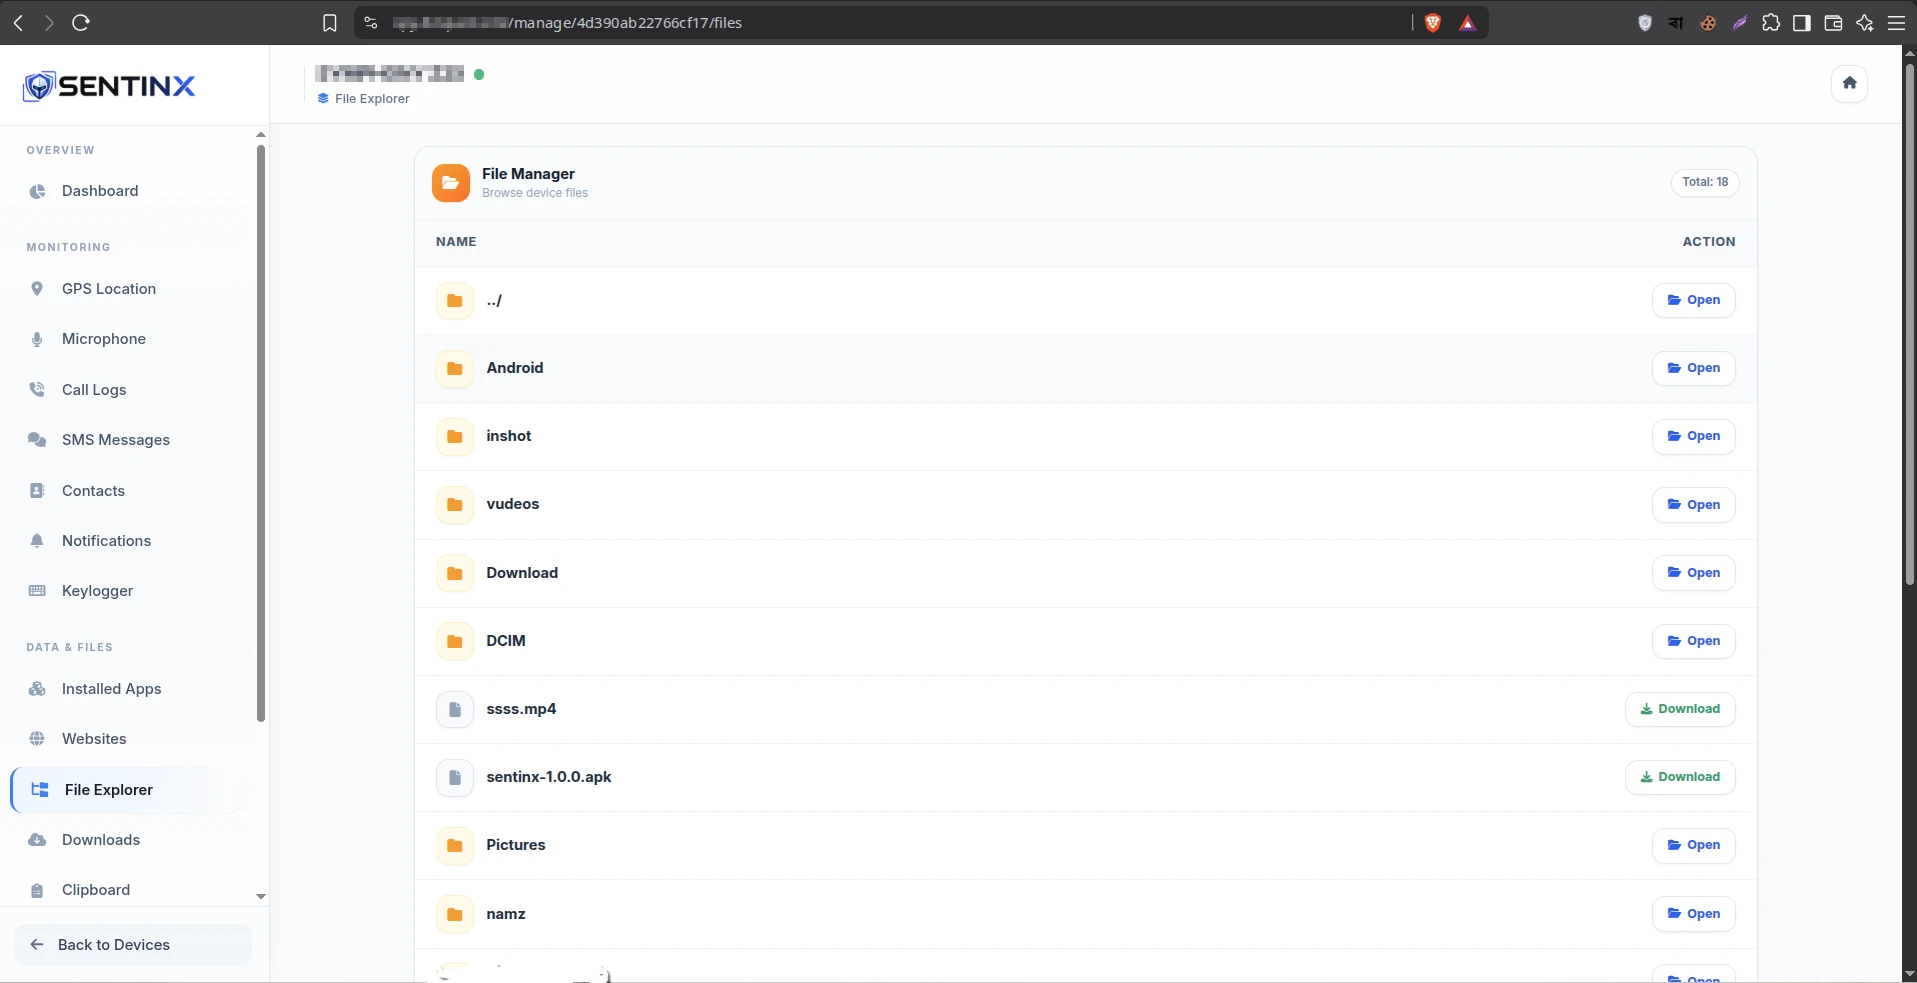The image size is (1917, 983).
Task: Click the site settings icon in address bar
Action: pyautogui.click(x=371, y=22)
